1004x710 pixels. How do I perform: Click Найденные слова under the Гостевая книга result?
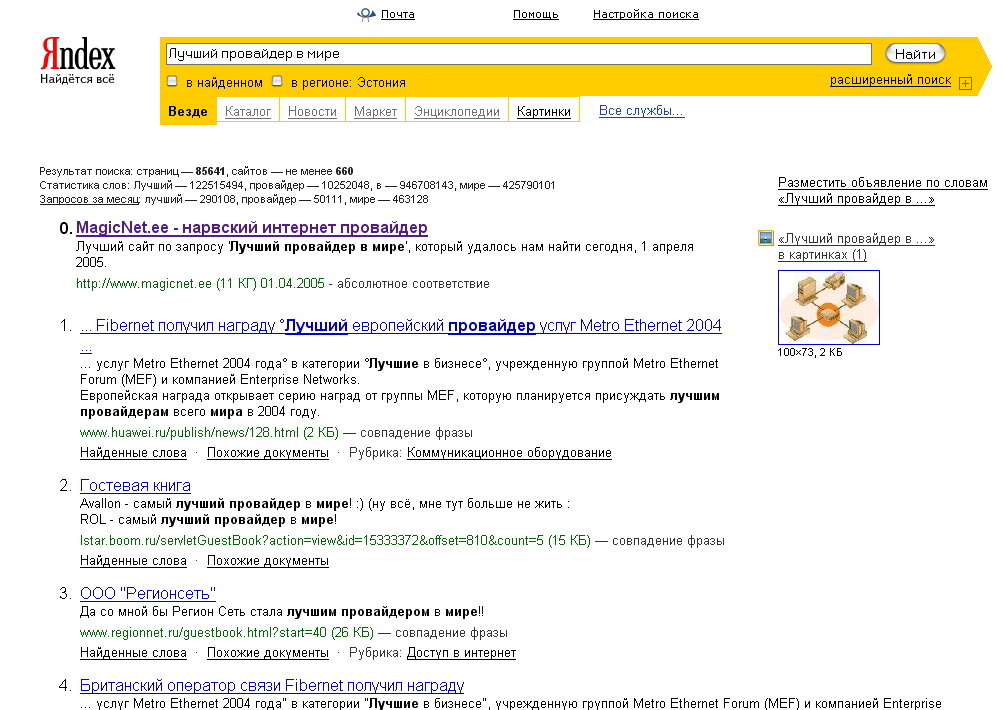133,561
